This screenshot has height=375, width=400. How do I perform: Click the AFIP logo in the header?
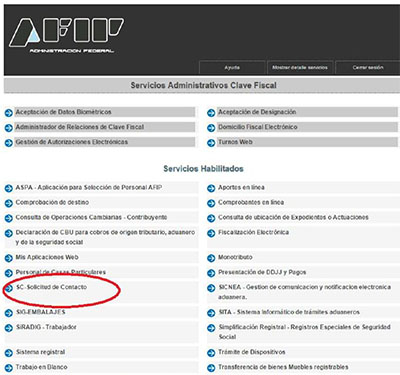(x=67, y=35)
